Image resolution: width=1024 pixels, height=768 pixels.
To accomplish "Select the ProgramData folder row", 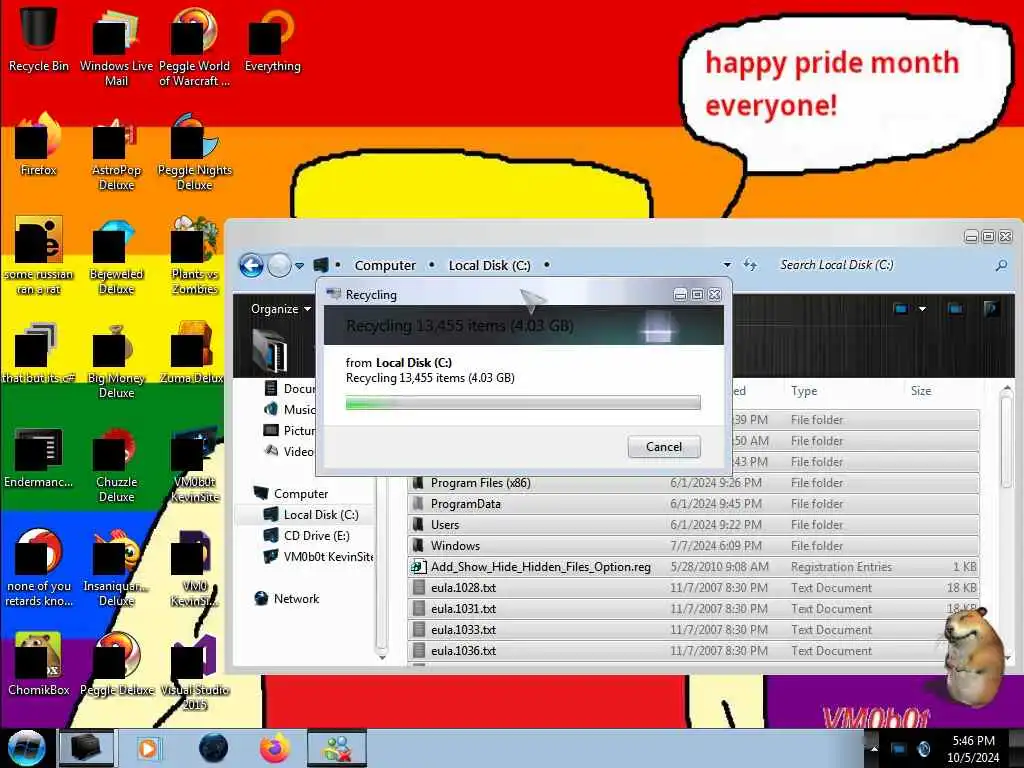I will [694, 504].
